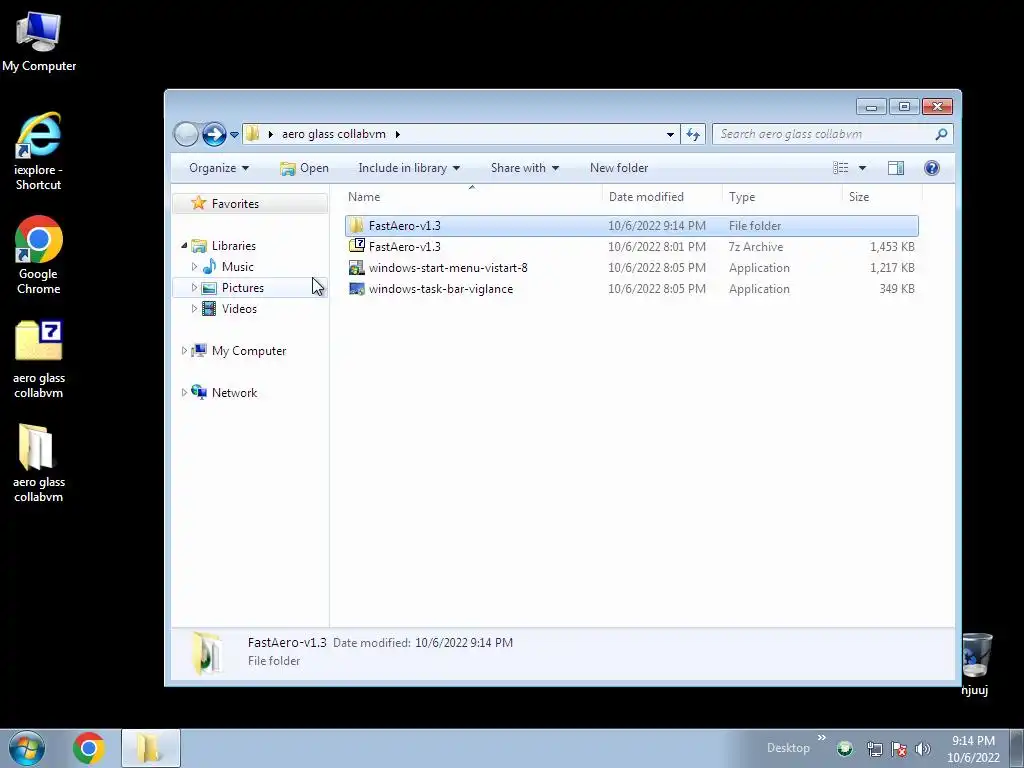The image size is (1024, 768).
Task: Expand the Desktop toolbar chevron
Action: click(x=822, y=738)
